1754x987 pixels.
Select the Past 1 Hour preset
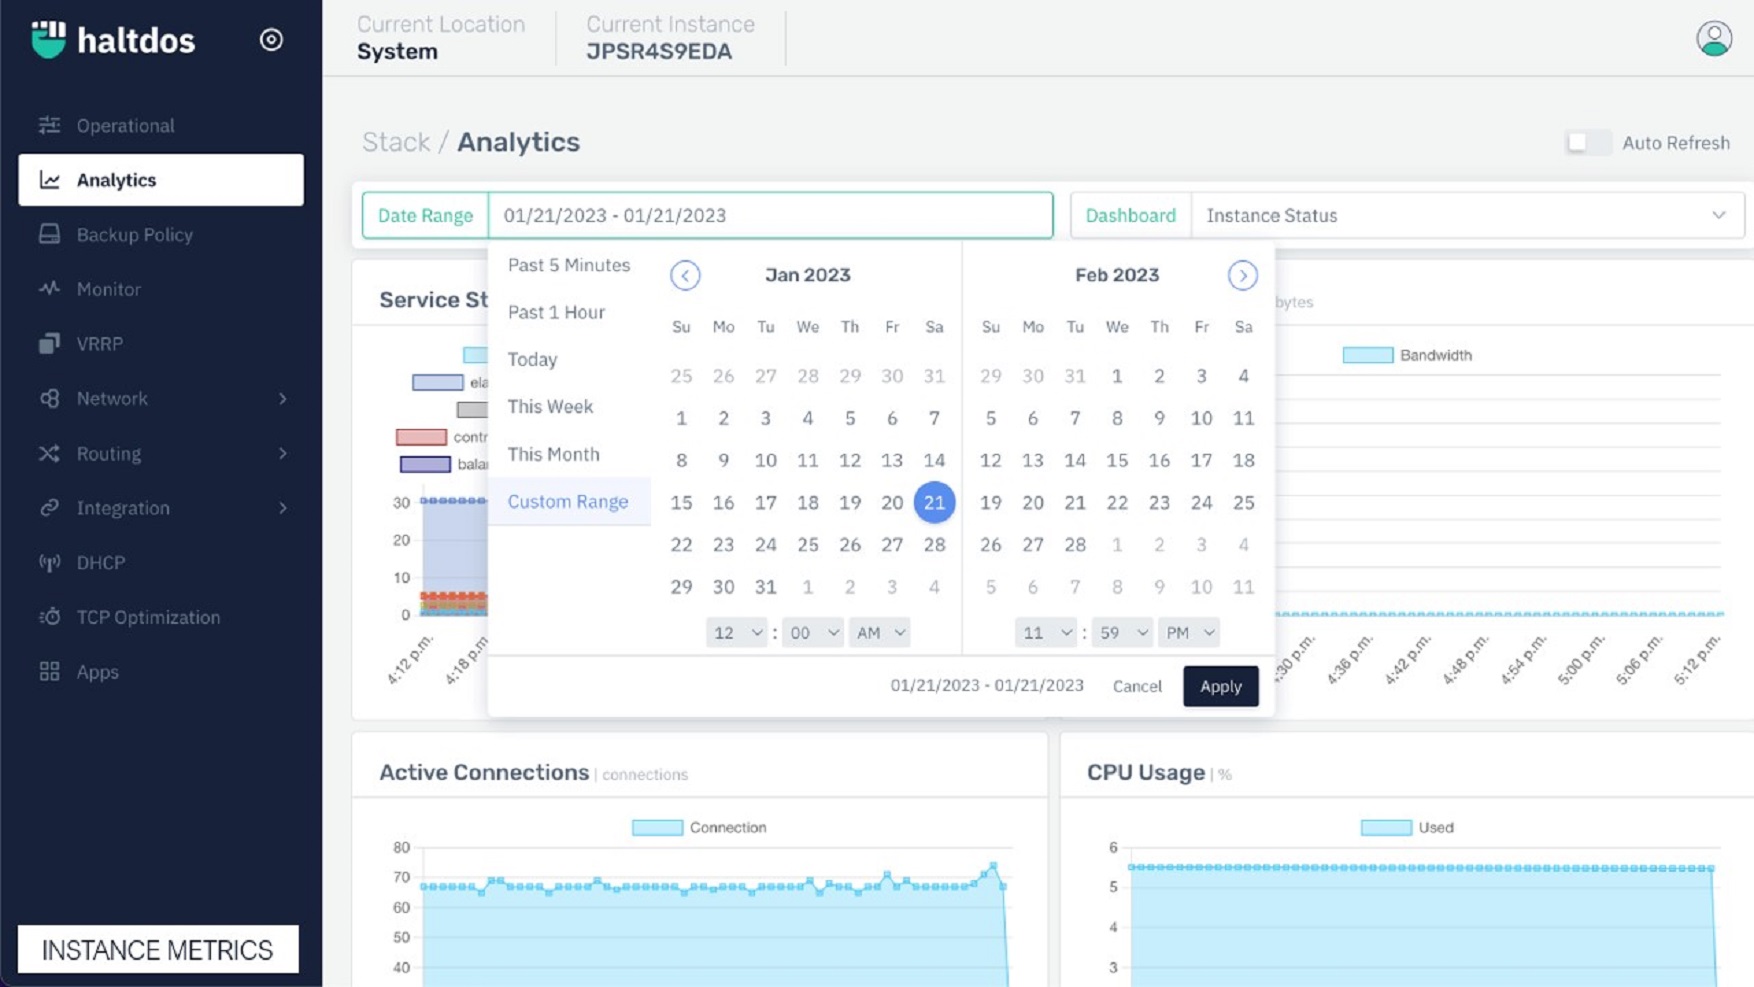point(556,312)
